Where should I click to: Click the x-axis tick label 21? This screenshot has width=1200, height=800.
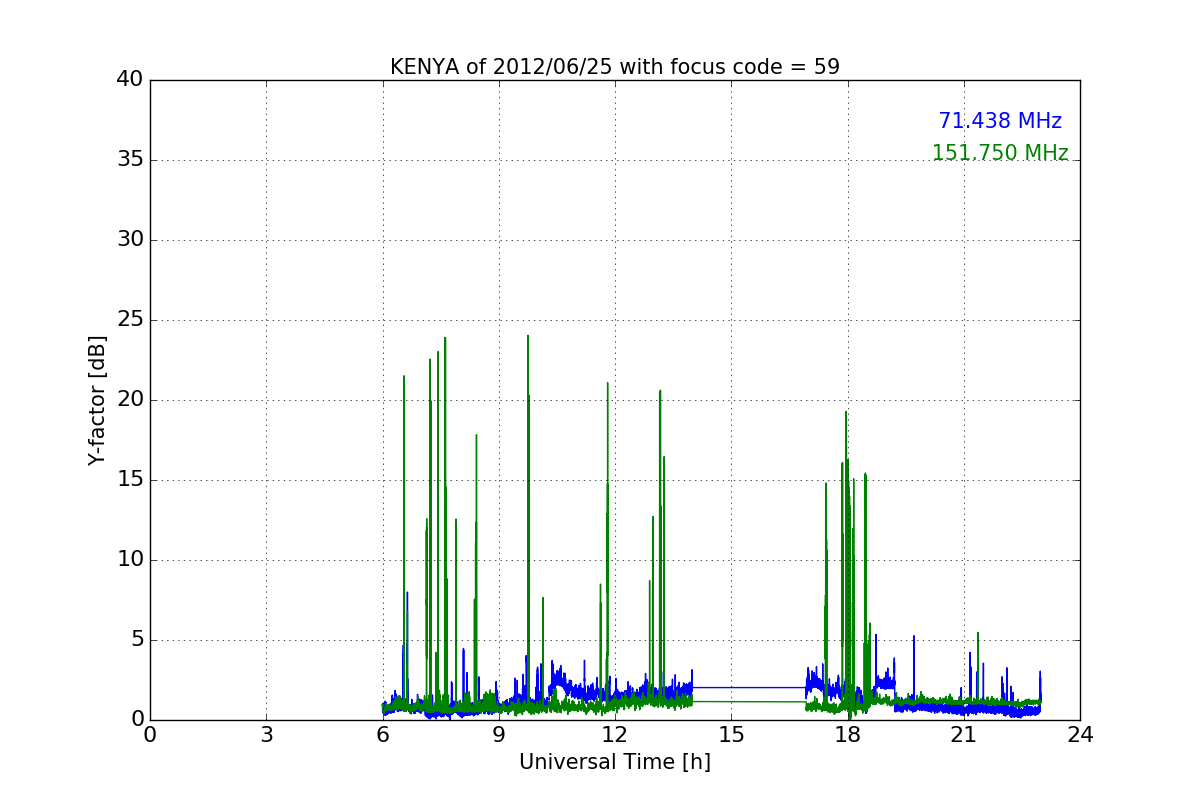pos(964,735)
